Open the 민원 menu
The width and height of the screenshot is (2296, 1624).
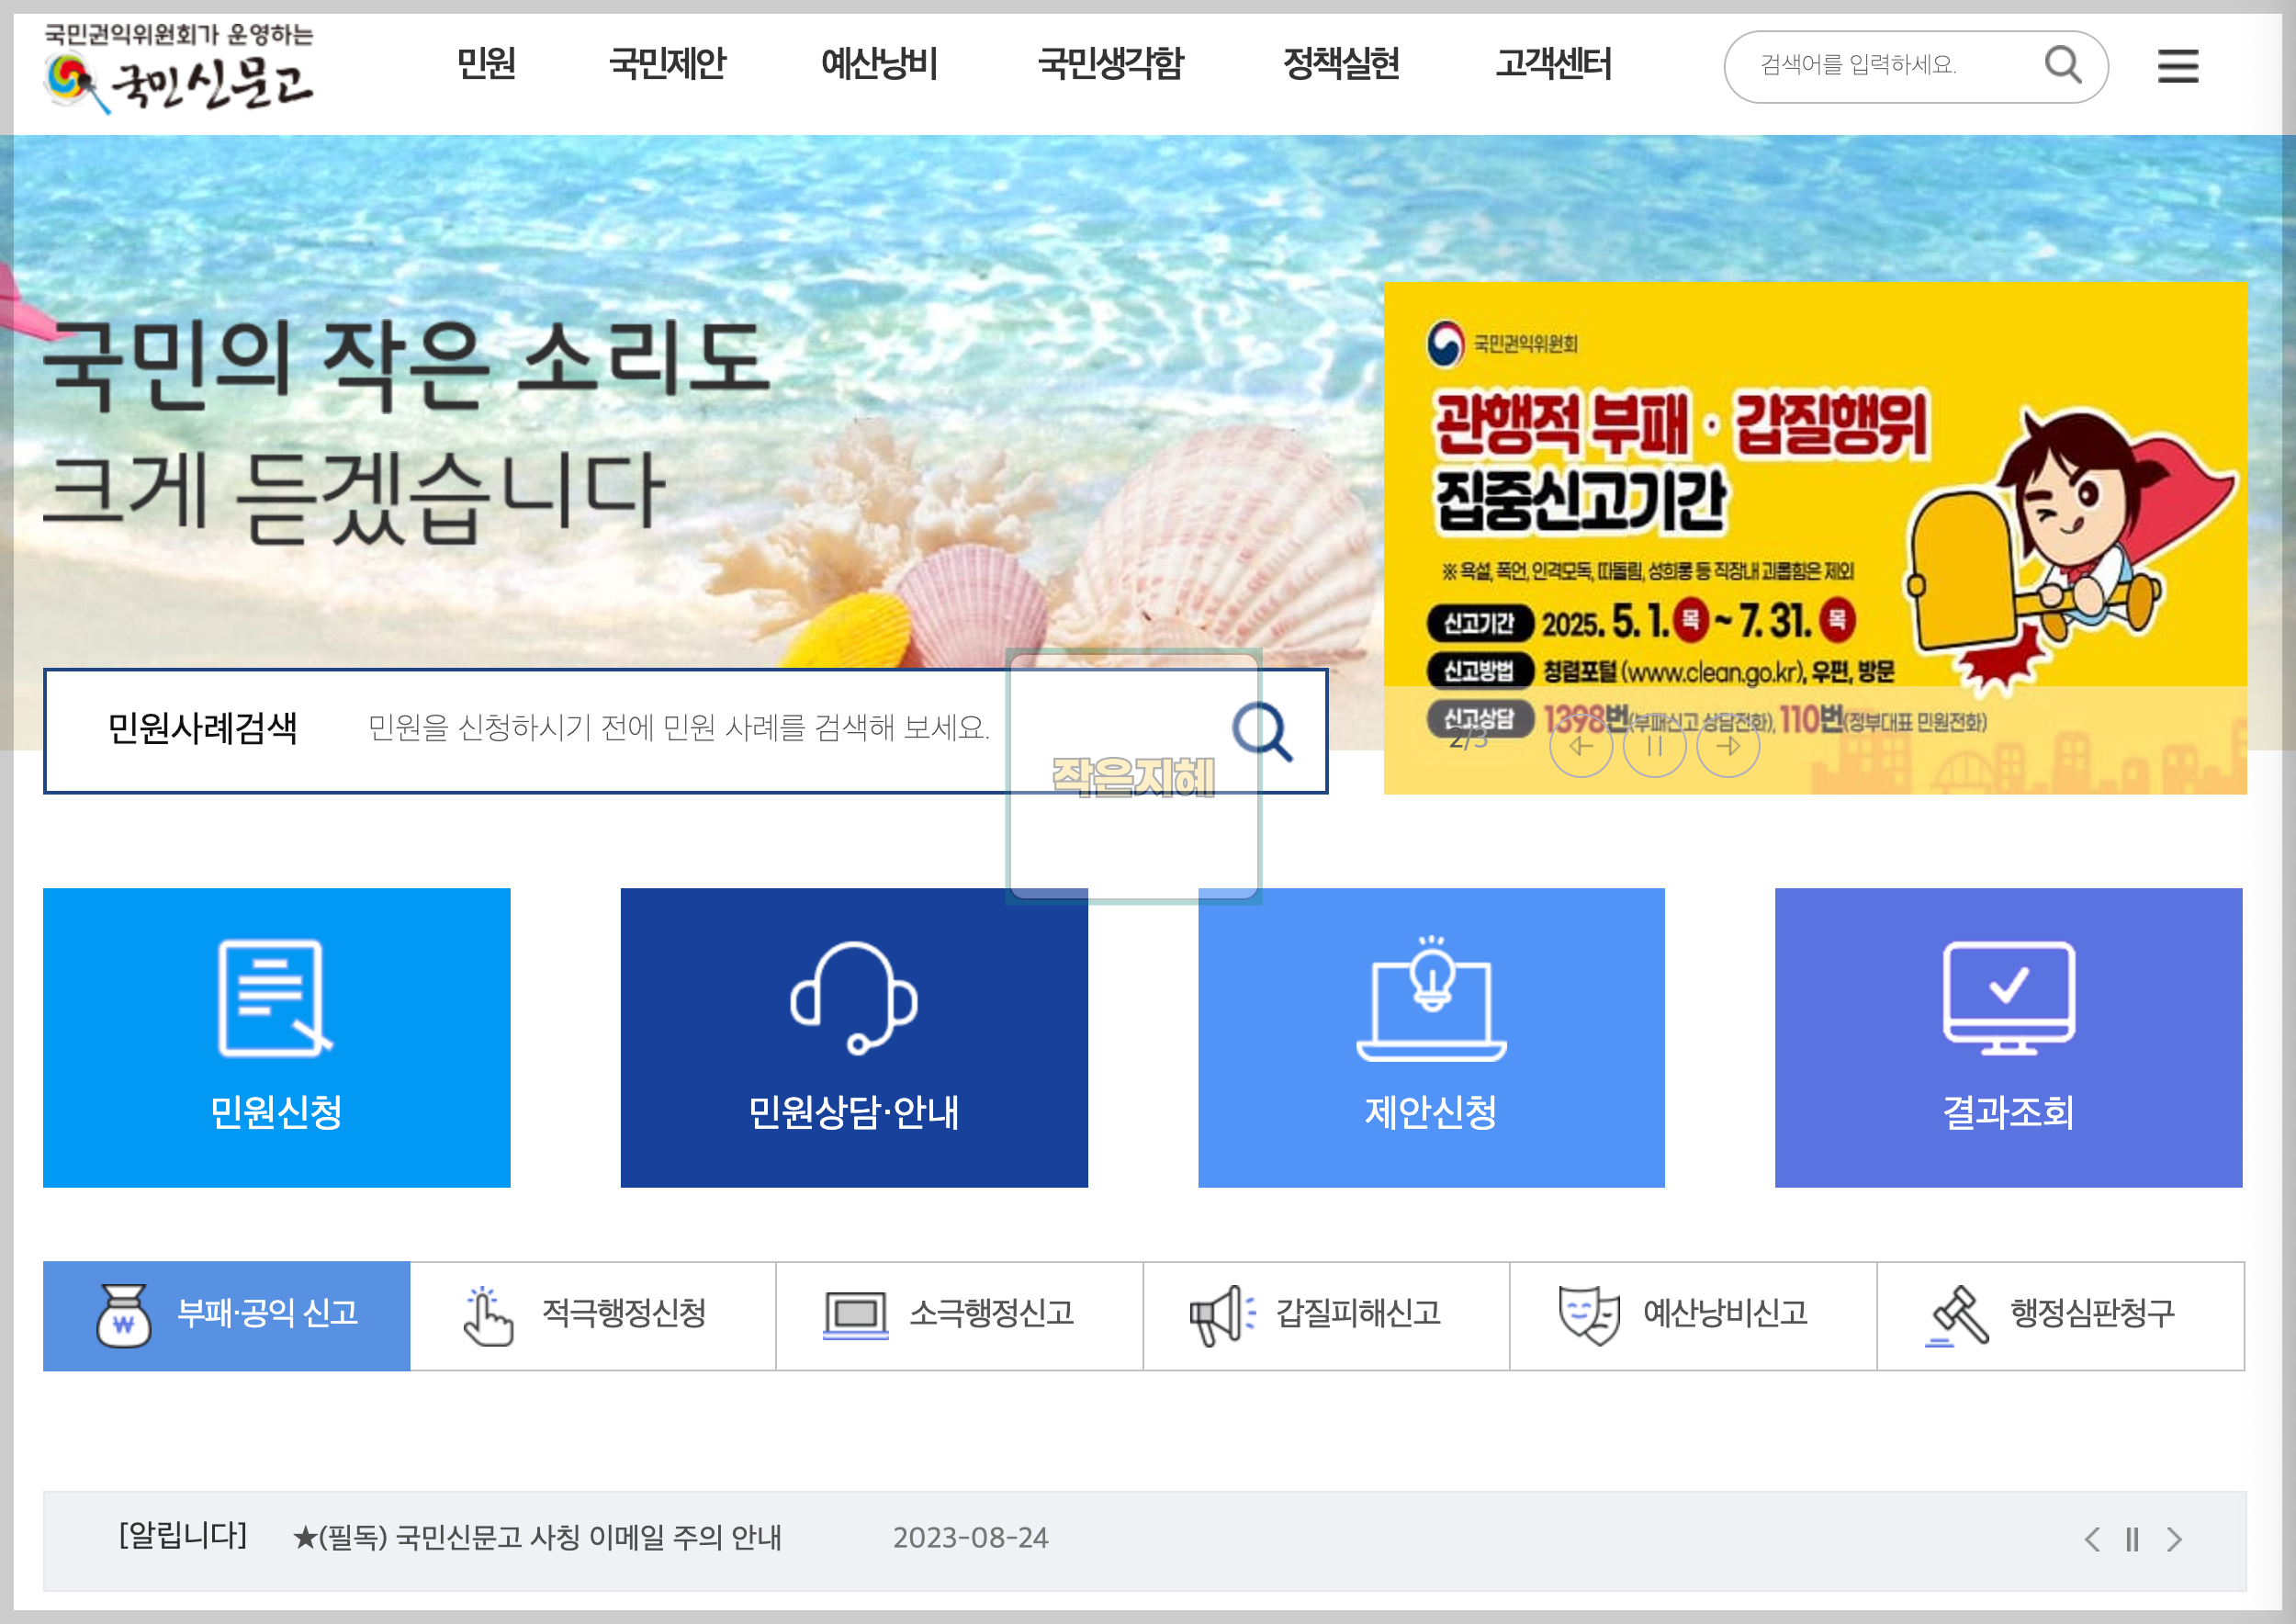tap(486, 64)
